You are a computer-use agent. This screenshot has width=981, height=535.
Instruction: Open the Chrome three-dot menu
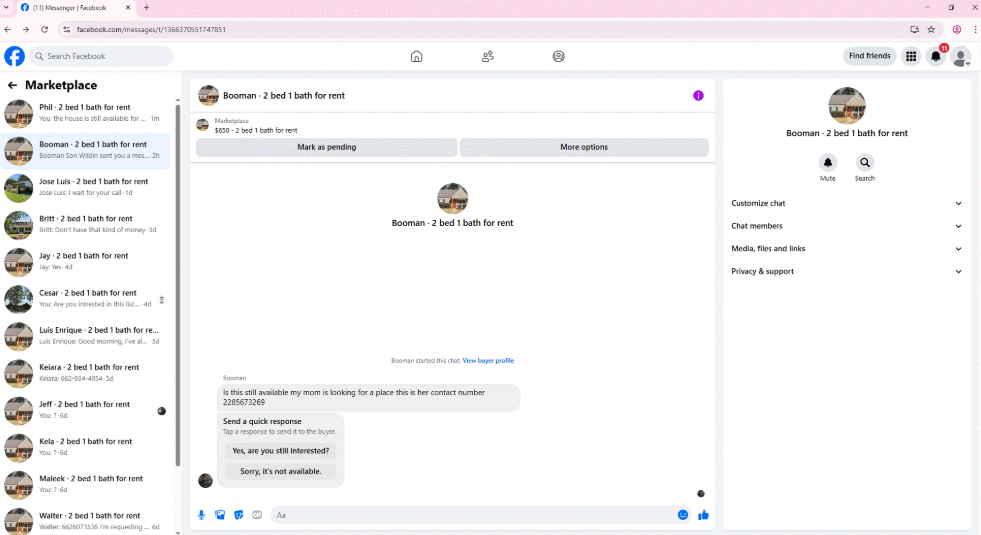[975, 29]
